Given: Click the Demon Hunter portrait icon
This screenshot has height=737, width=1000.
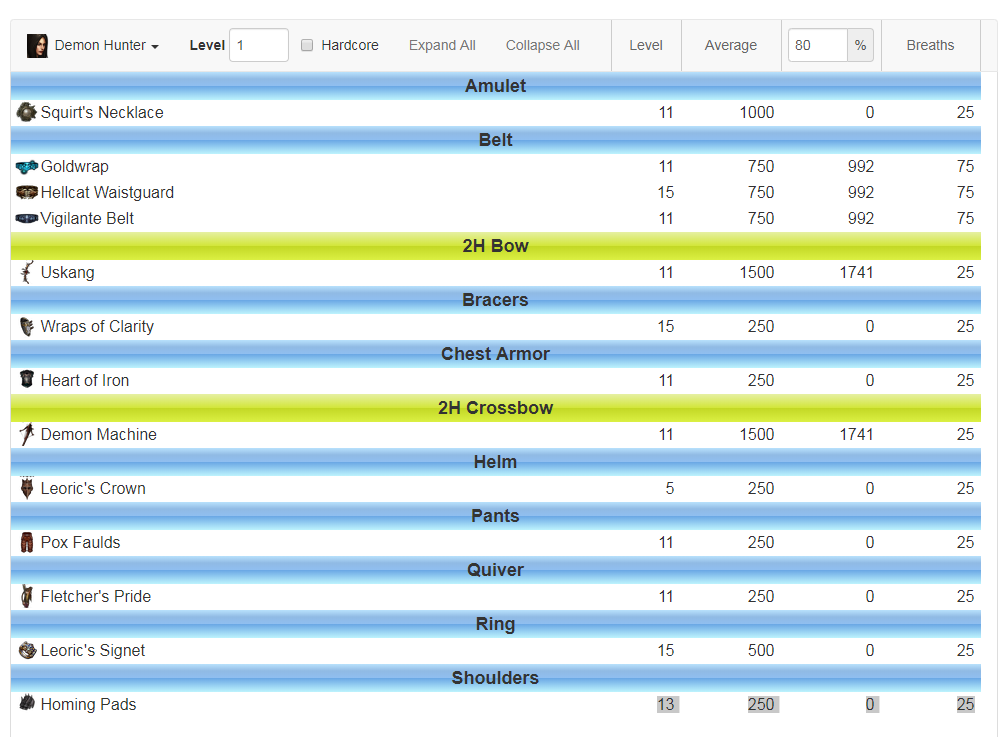Looking at the screenshot, I should click(37, 45).
